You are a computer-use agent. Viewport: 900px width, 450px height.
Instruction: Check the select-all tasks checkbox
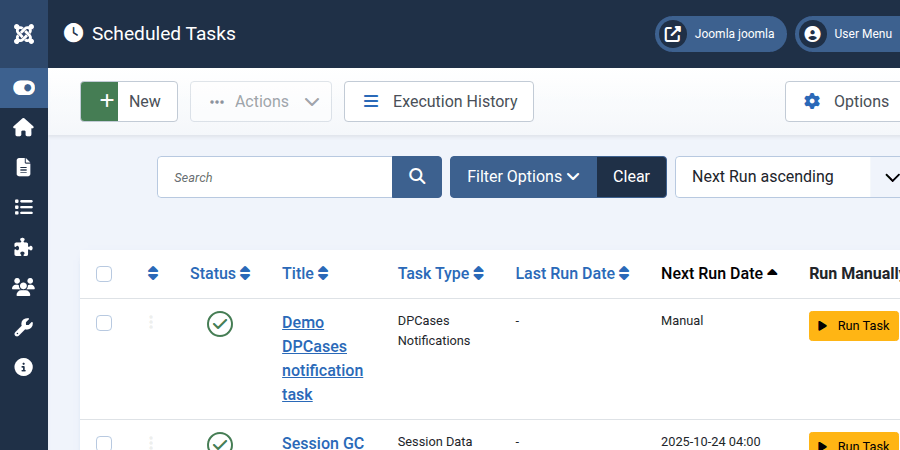[104, 274]
